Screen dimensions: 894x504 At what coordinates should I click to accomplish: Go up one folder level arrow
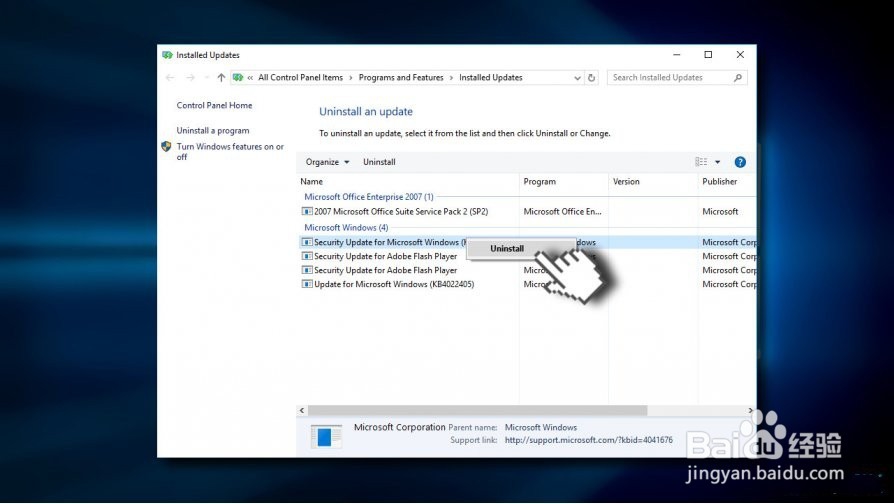[x=221, y=78]
